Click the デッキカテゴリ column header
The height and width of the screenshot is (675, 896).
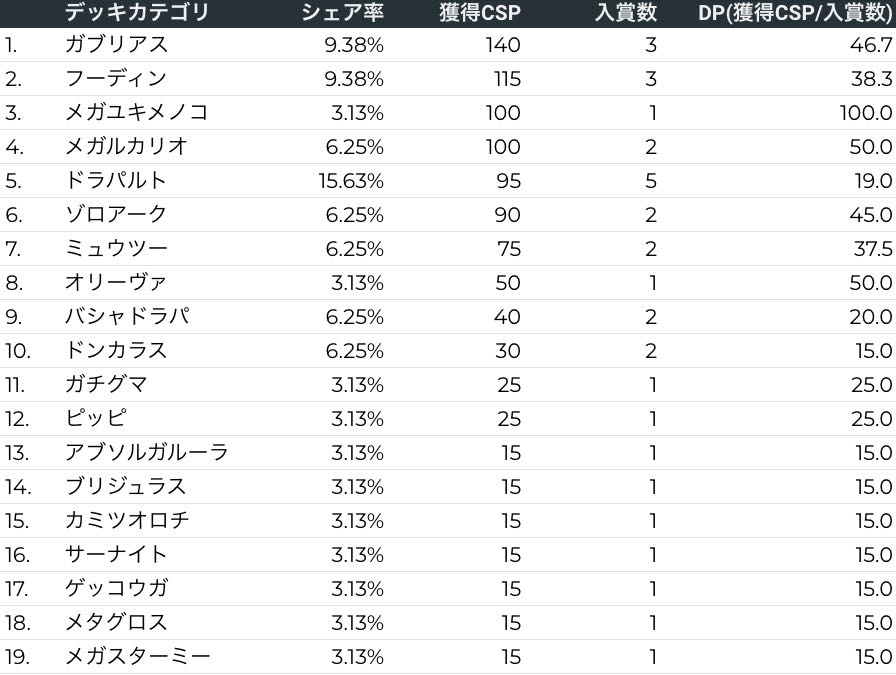click(137, 13)
